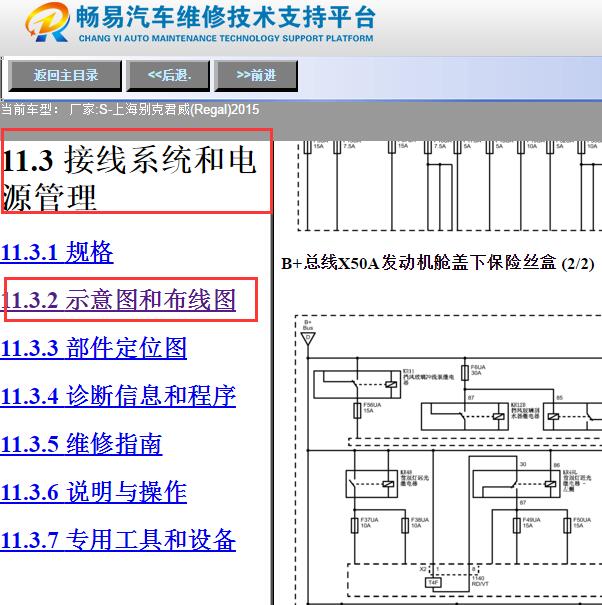This screenshot has width=602, height=605.
Task: Click the 11.3 接线系统和电源管理 heading
Action: [129, 179]
